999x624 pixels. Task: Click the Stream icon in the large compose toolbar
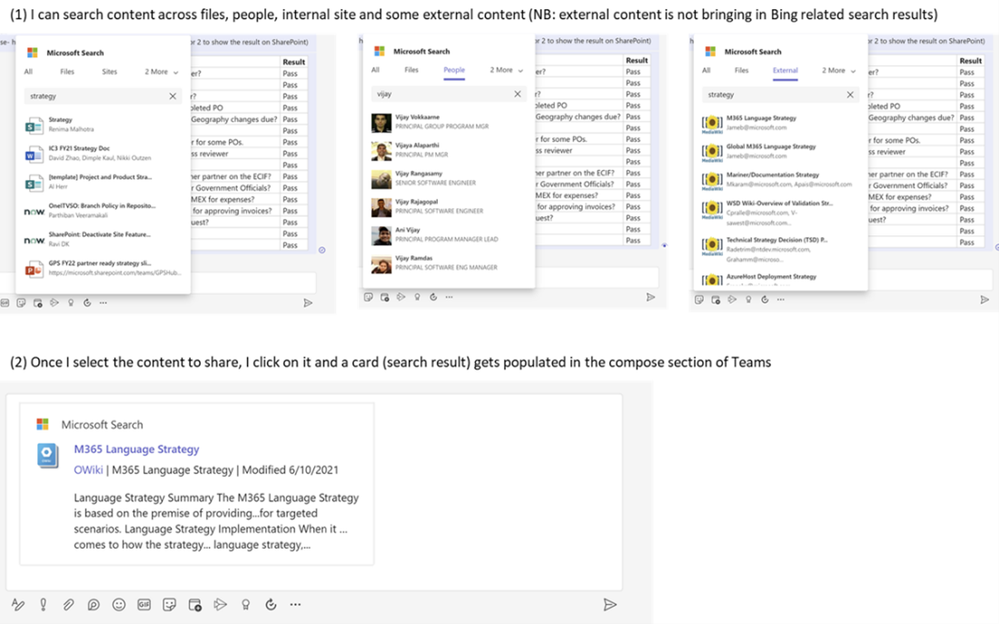[x=220, y=604]
